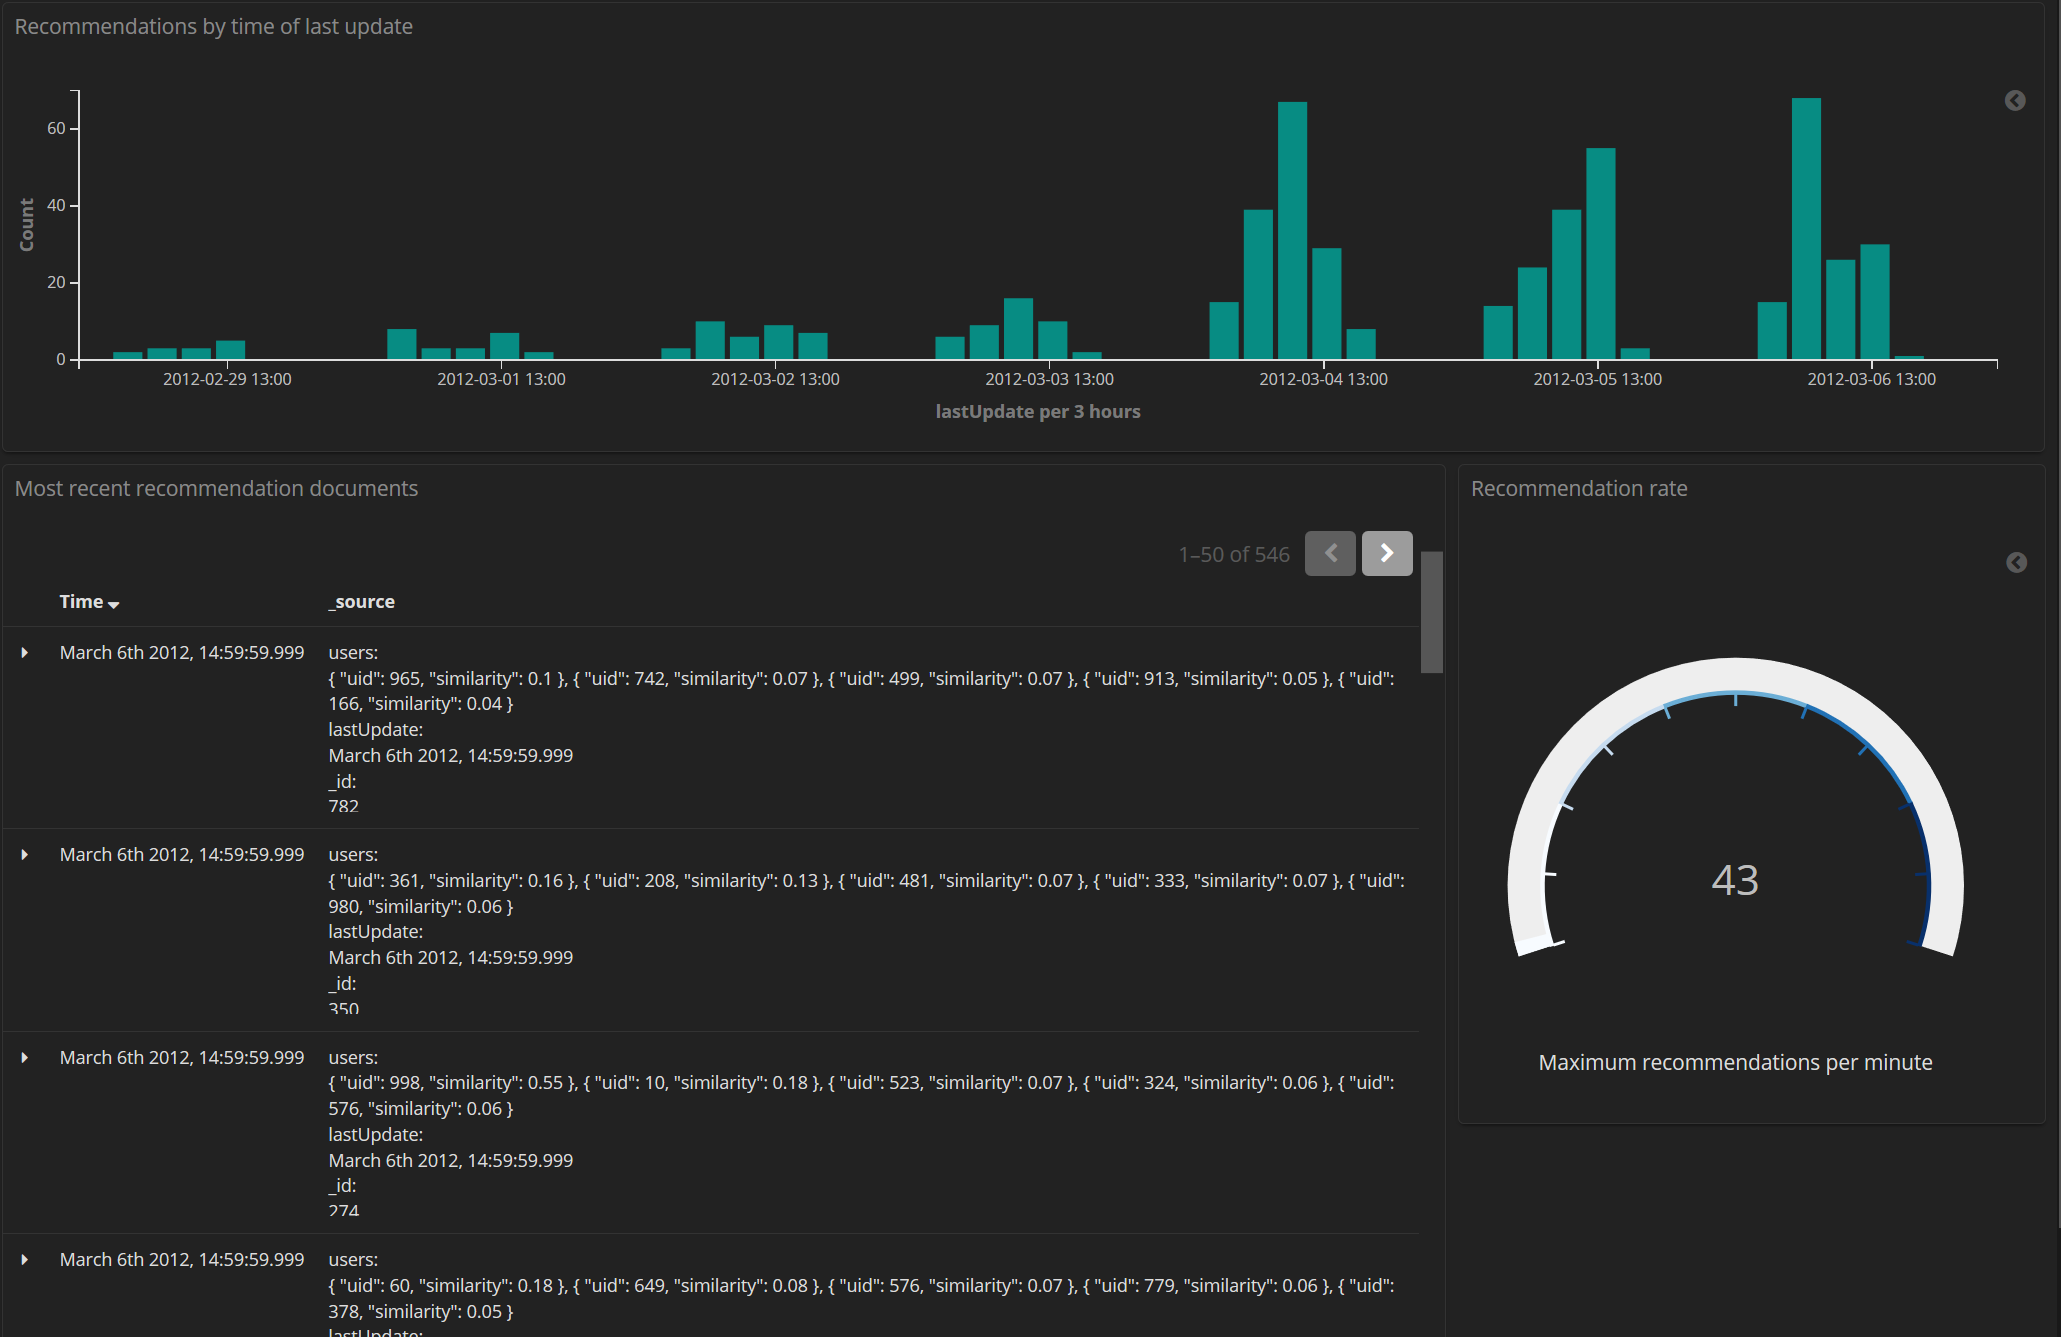
Task: Go to next page of documents
Action: (x=1387, y=553)
